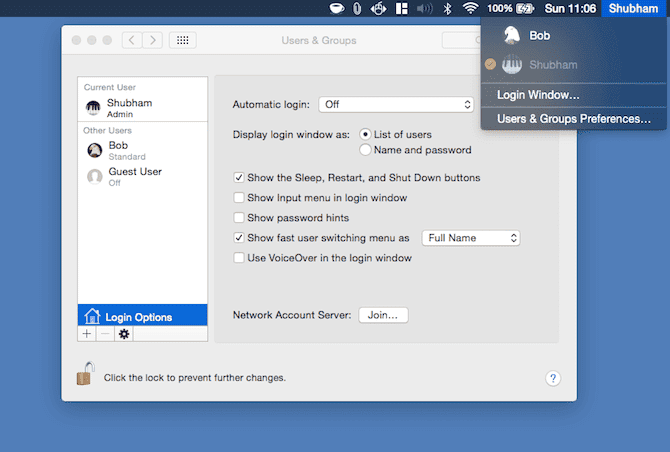Open help with the question mark button

tap(553, 378)
